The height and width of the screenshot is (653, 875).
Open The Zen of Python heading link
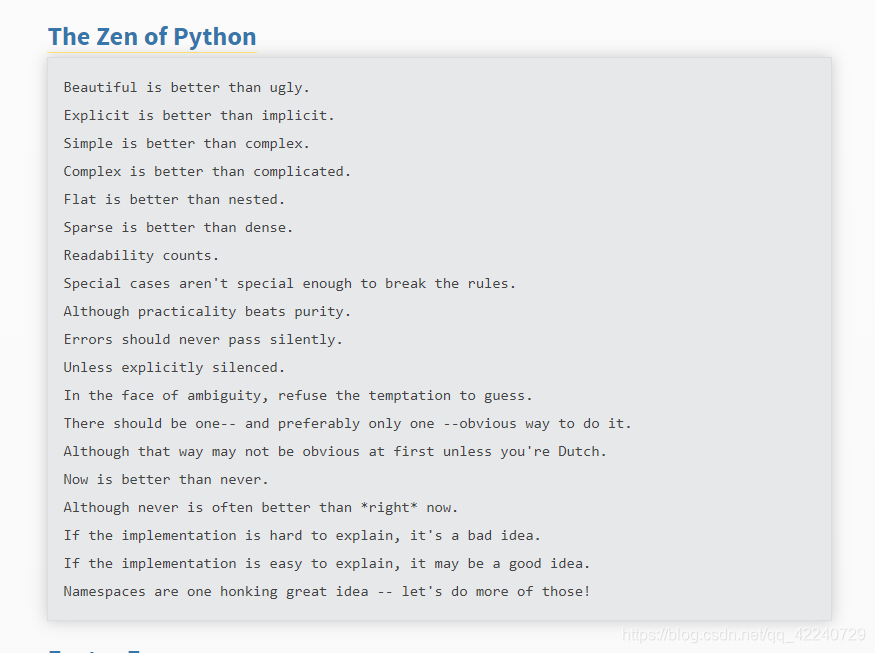152,37
